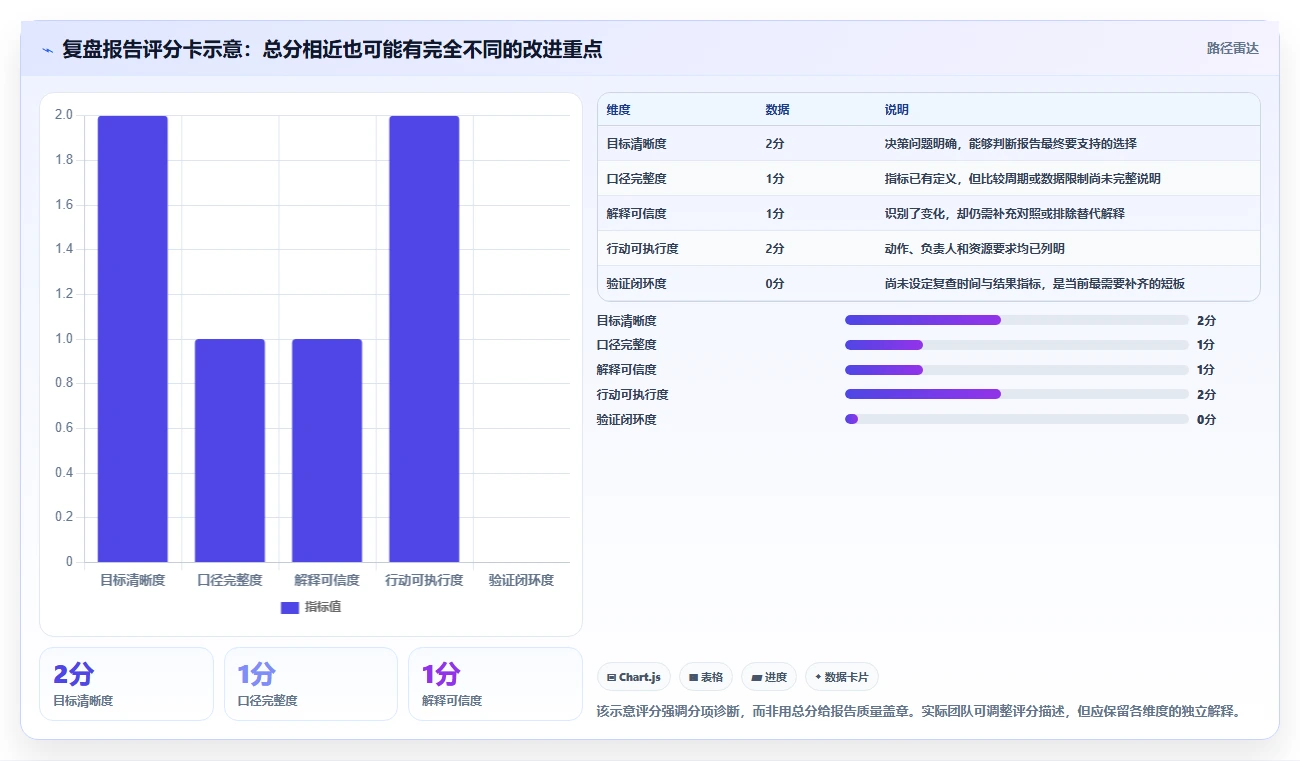Click the 表格 chip
The height and width of the screenshot is (761, 1300).
pyautogui.click(x=706, y=677)
